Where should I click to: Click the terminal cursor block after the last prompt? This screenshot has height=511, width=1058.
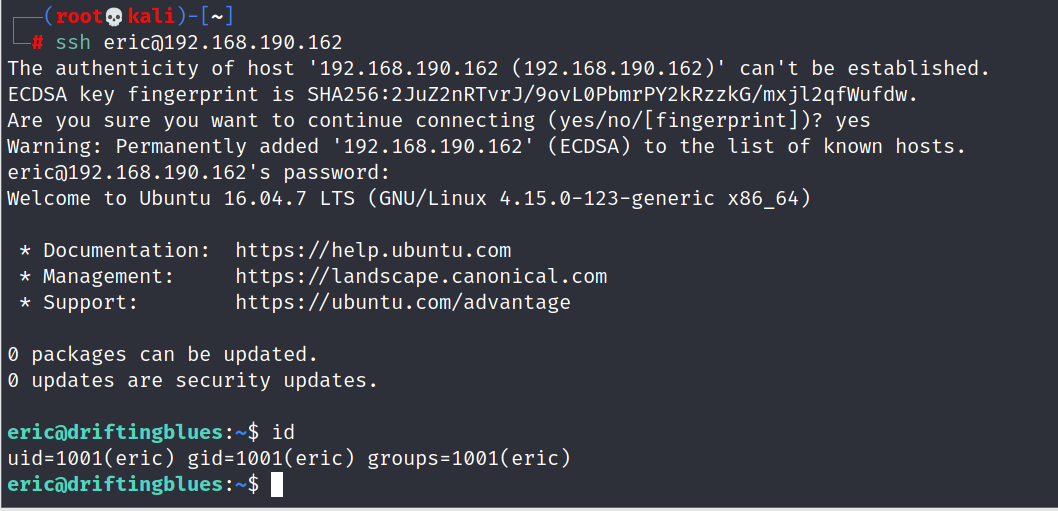click(277, 485)
